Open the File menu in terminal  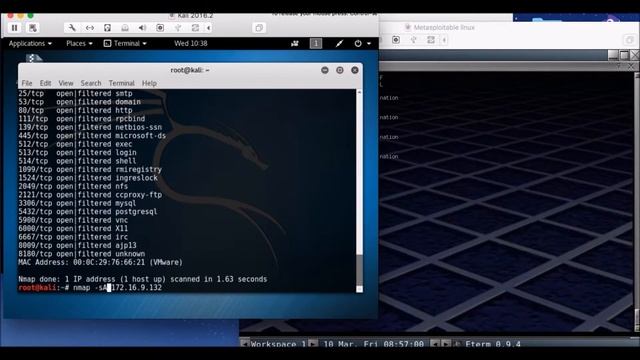tap(27, 83)
